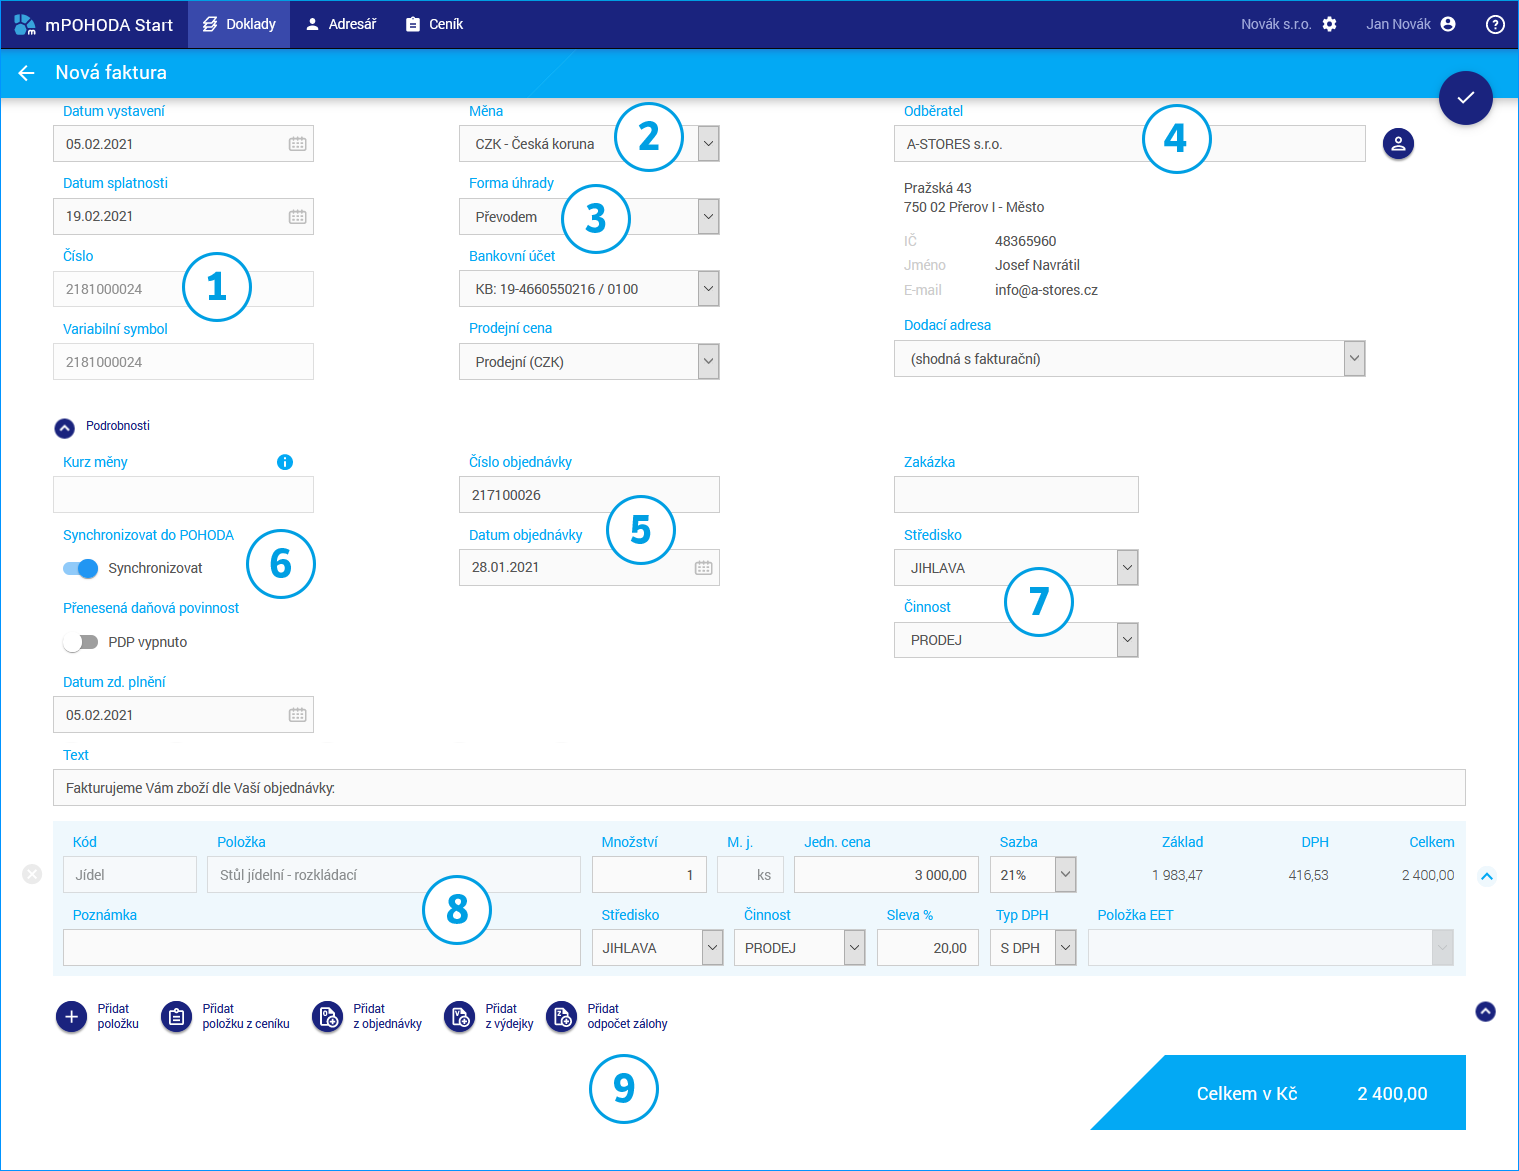Image resolution: width=1519 pixels, height=1171 pixels.
Task: Remove the Stůl jídelní item row
Action: point(32,875)
